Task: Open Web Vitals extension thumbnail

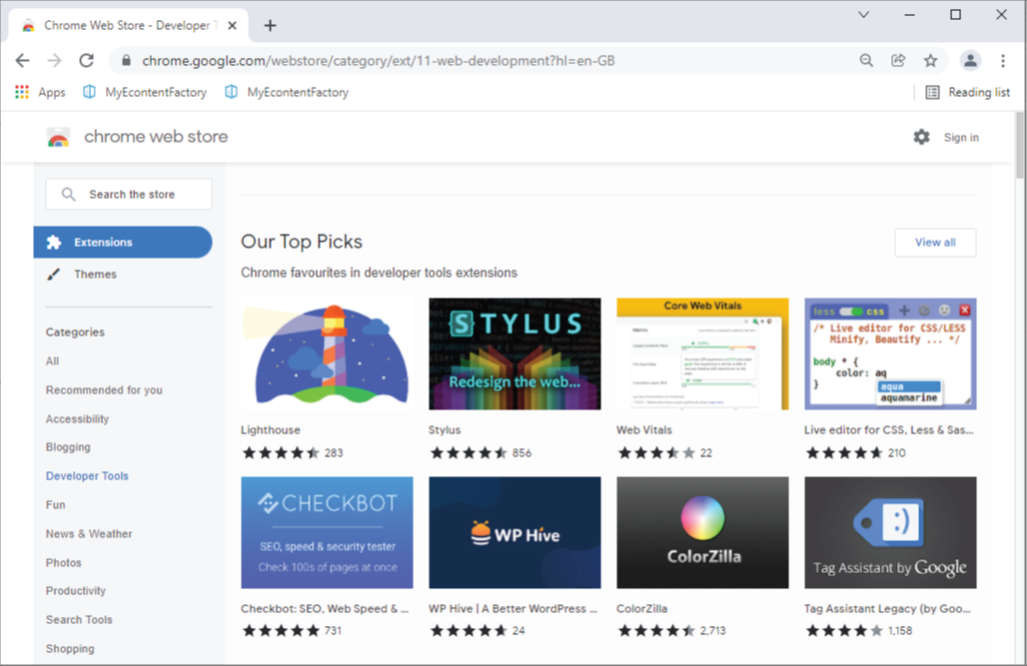Action: click(x=702, y=354)
